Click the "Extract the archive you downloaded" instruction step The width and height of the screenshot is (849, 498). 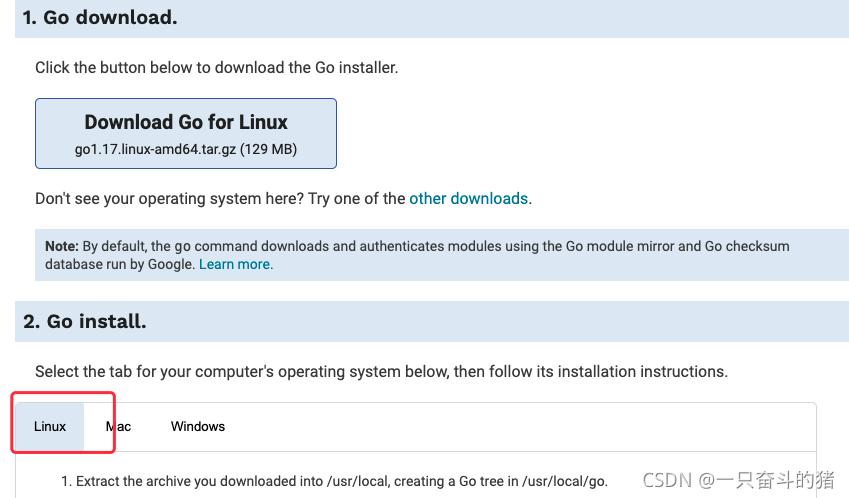coord(334,481)
